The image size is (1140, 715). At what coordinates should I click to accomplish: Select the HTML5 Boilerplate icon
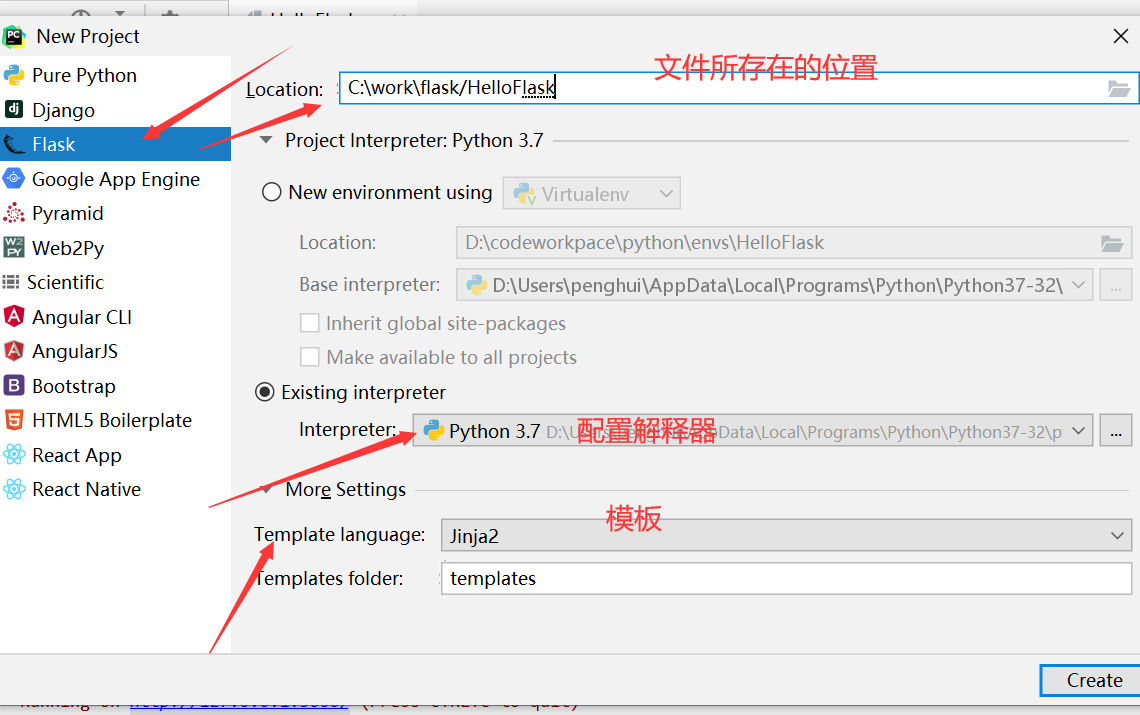coord(14,420)
